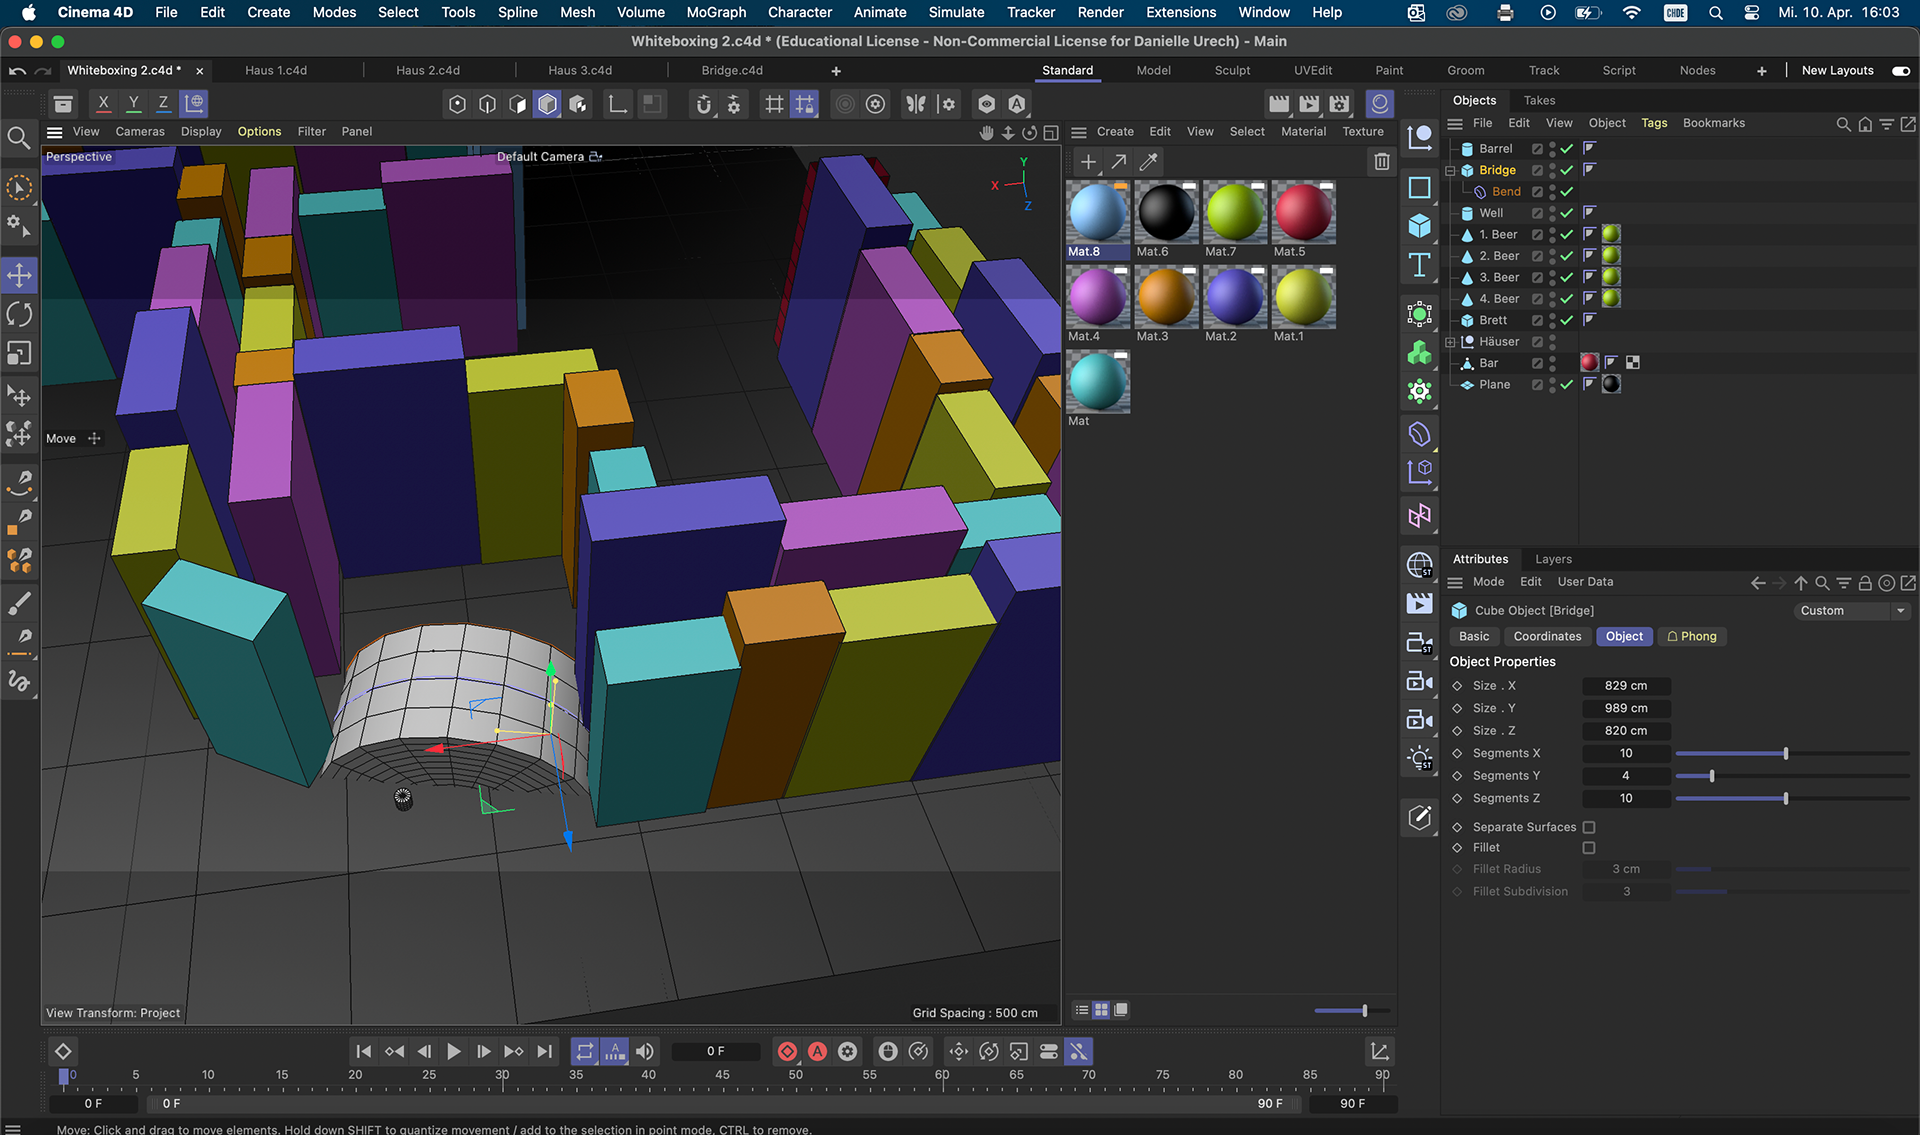
Task: Expand the Häuser group
Action: point(1450,342)
